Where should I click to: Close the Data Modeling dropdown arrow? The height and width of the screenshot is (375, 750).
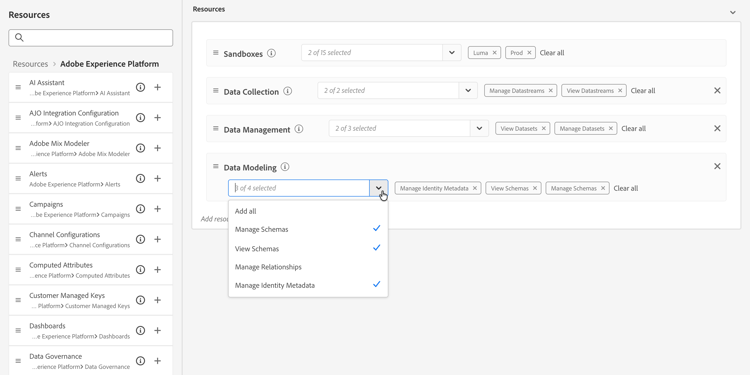pos(379,188)
